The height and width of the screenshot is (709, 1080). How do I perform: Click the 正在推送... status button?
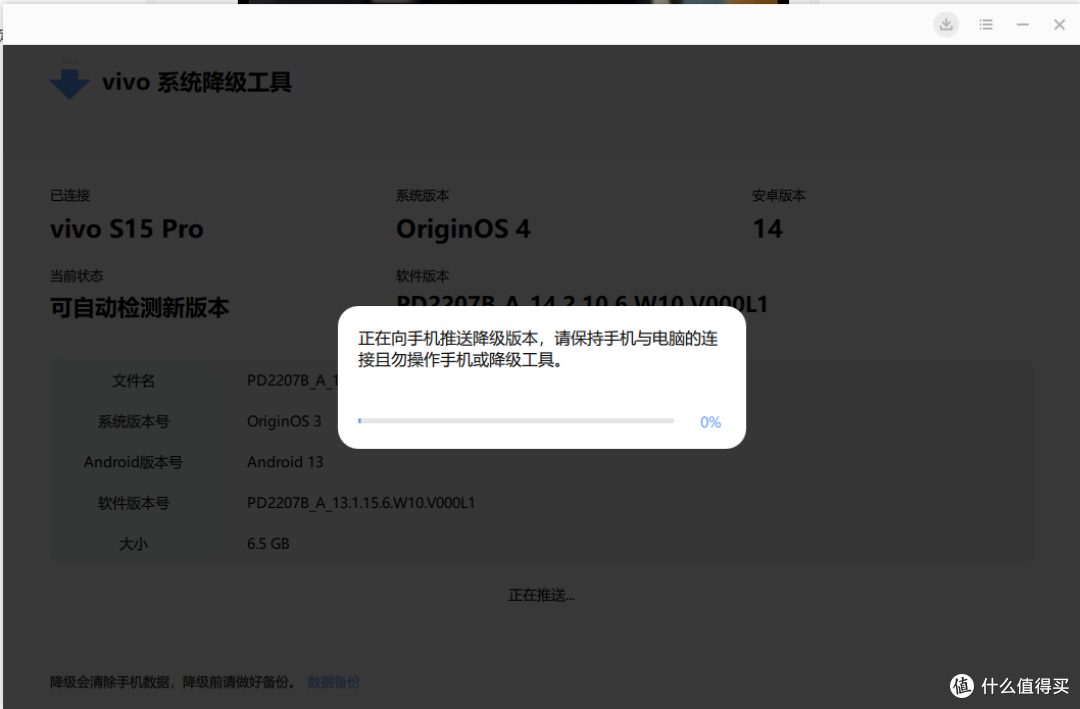coord(541,595)
